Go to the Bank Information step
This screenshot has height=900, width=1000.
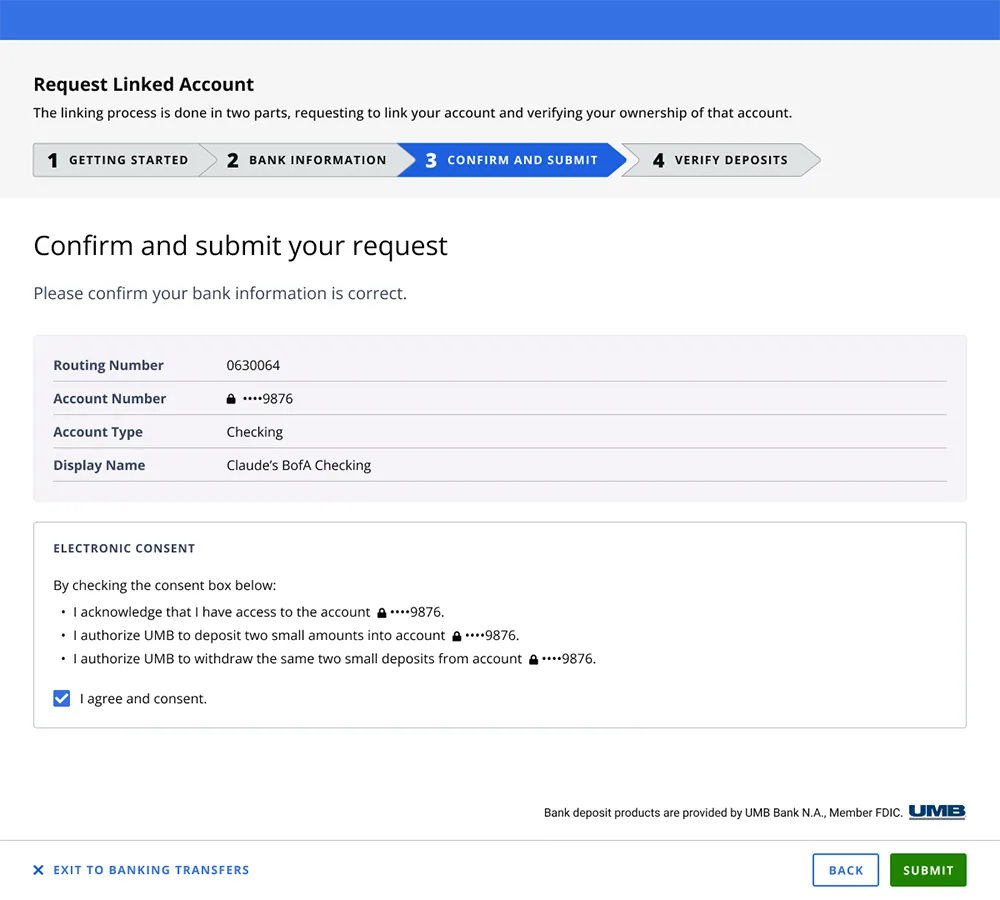coord(307,160)
